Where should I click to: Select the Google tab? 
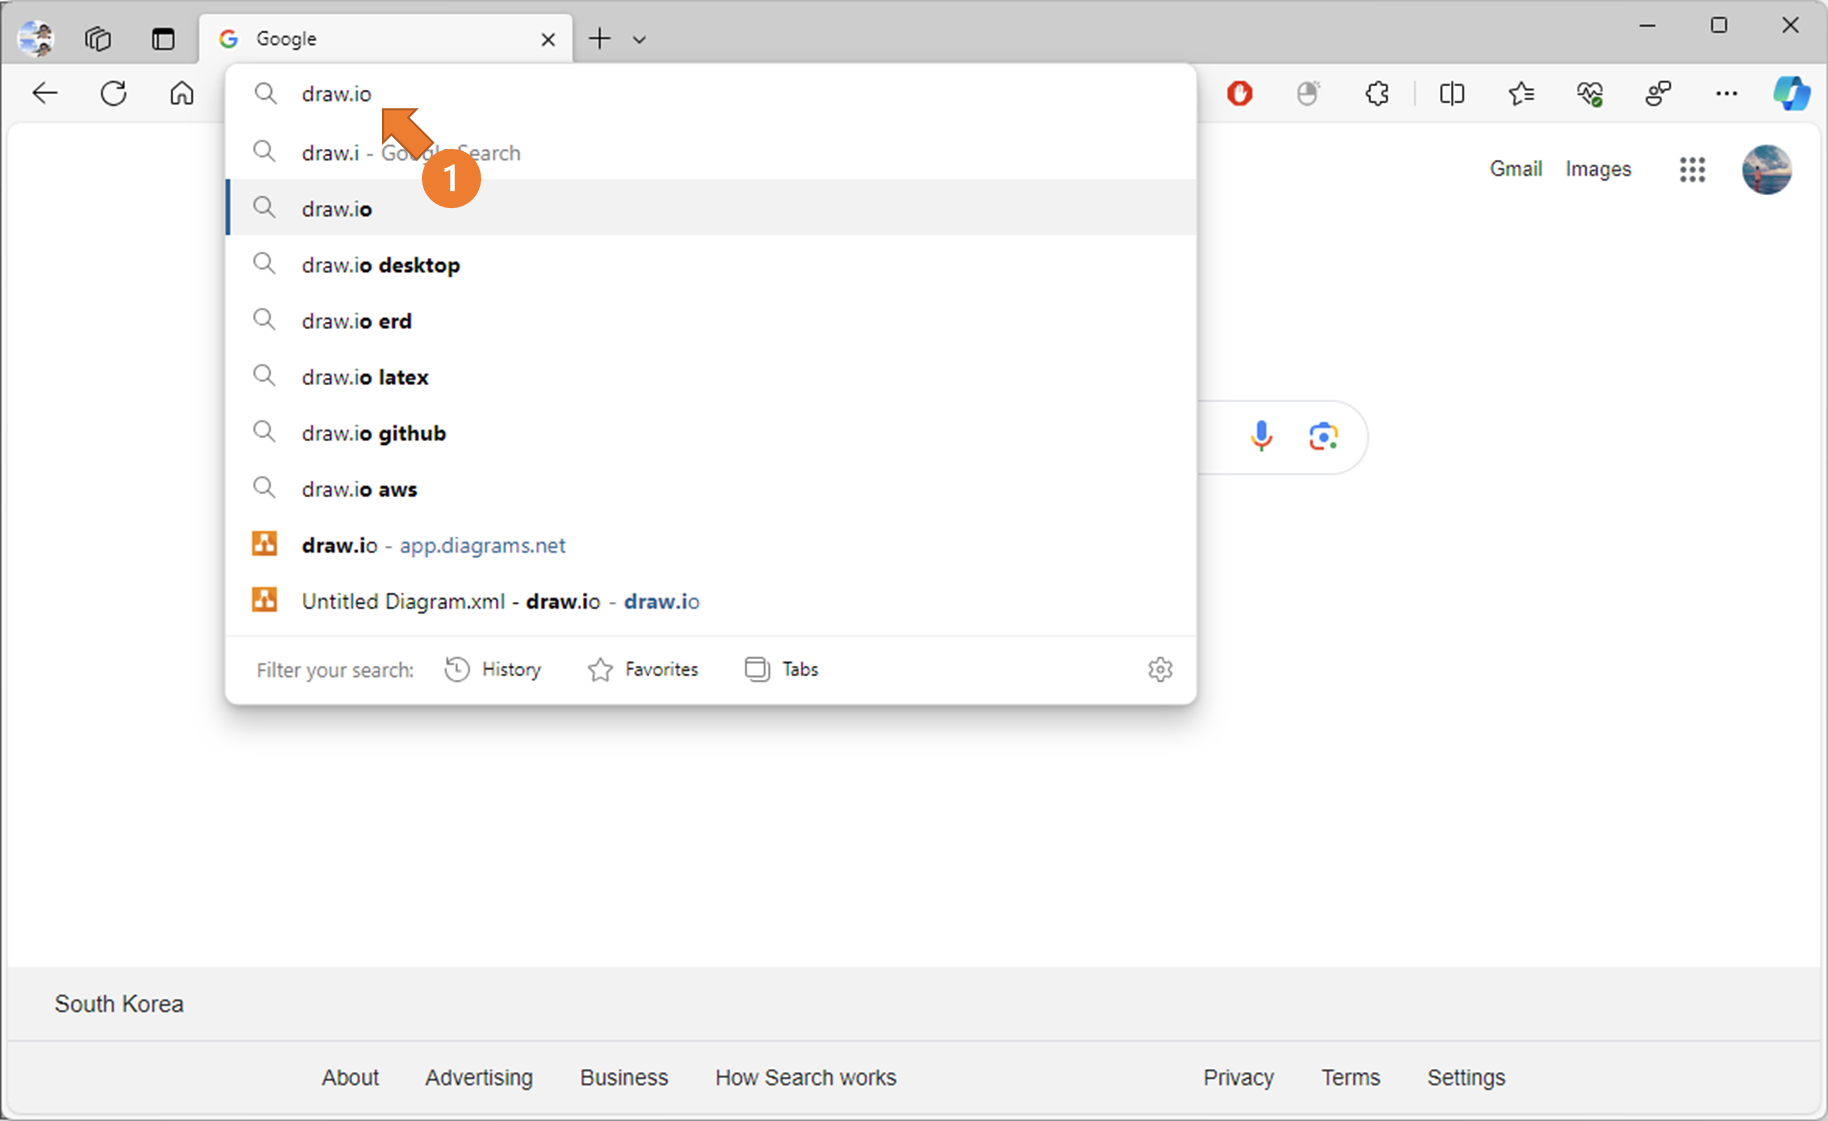[x=386, y=39]
